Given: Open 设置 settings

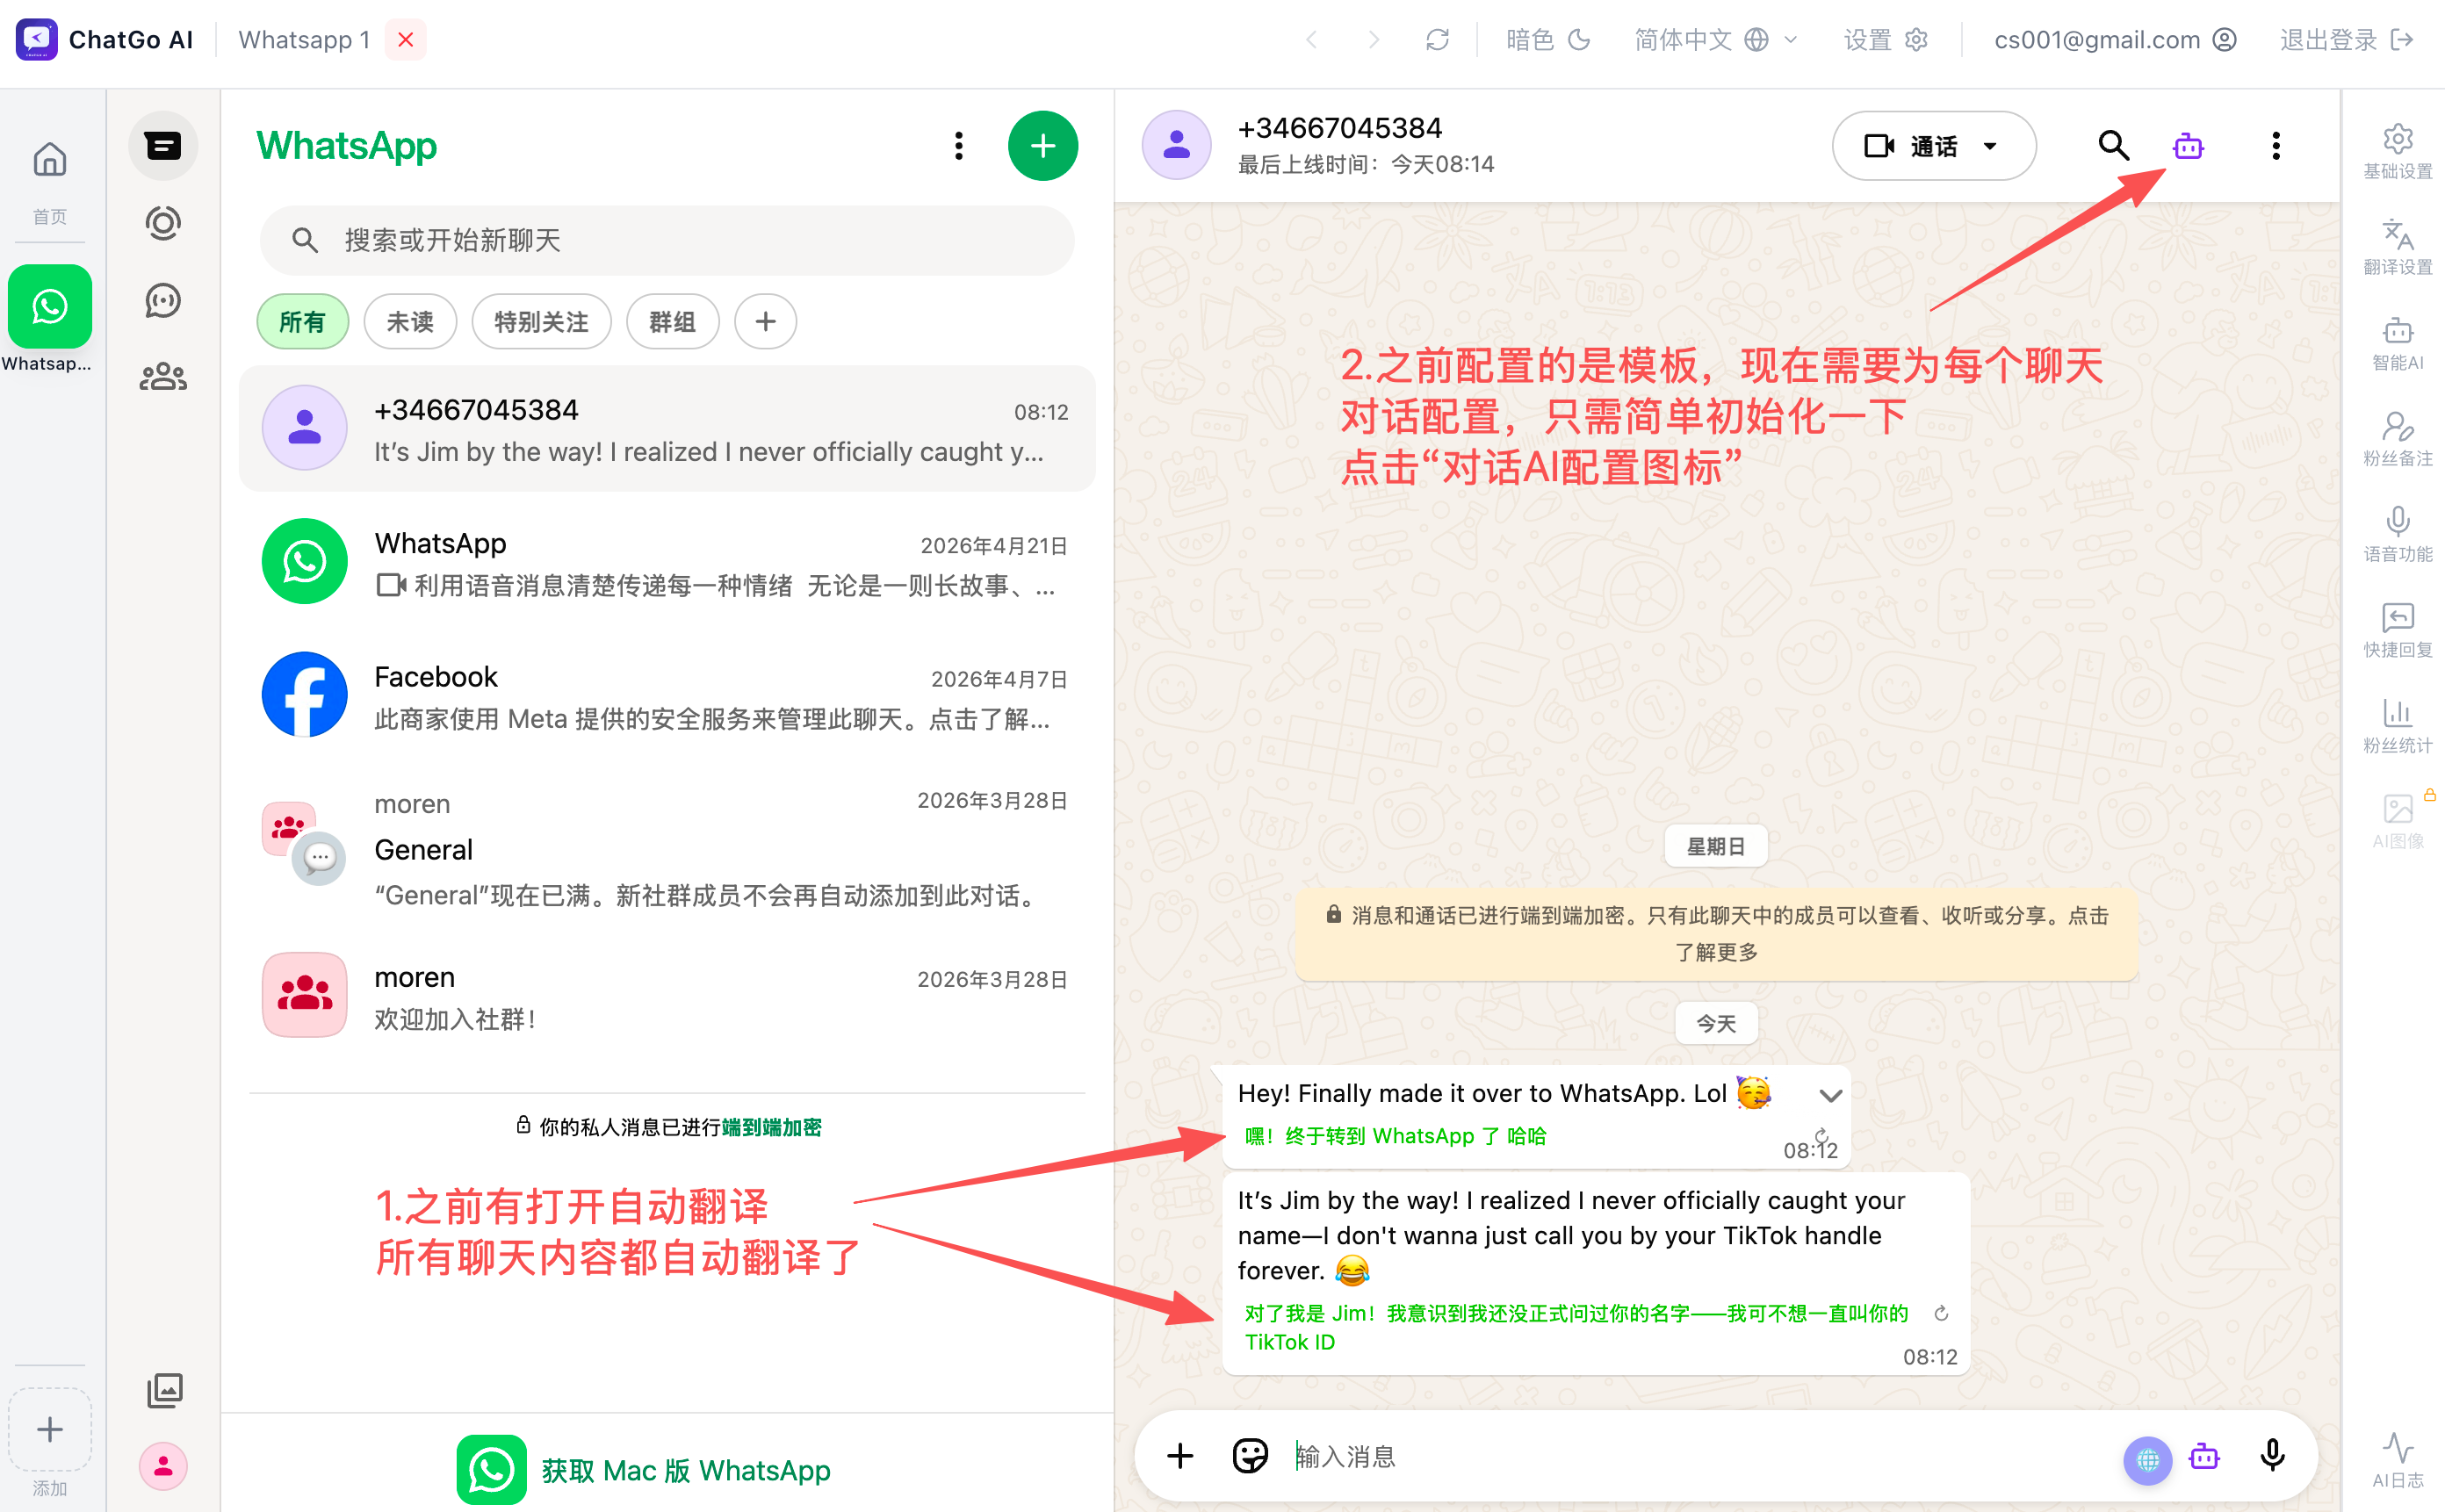Looking at the screenshot, I should [x=1884, y=40].
